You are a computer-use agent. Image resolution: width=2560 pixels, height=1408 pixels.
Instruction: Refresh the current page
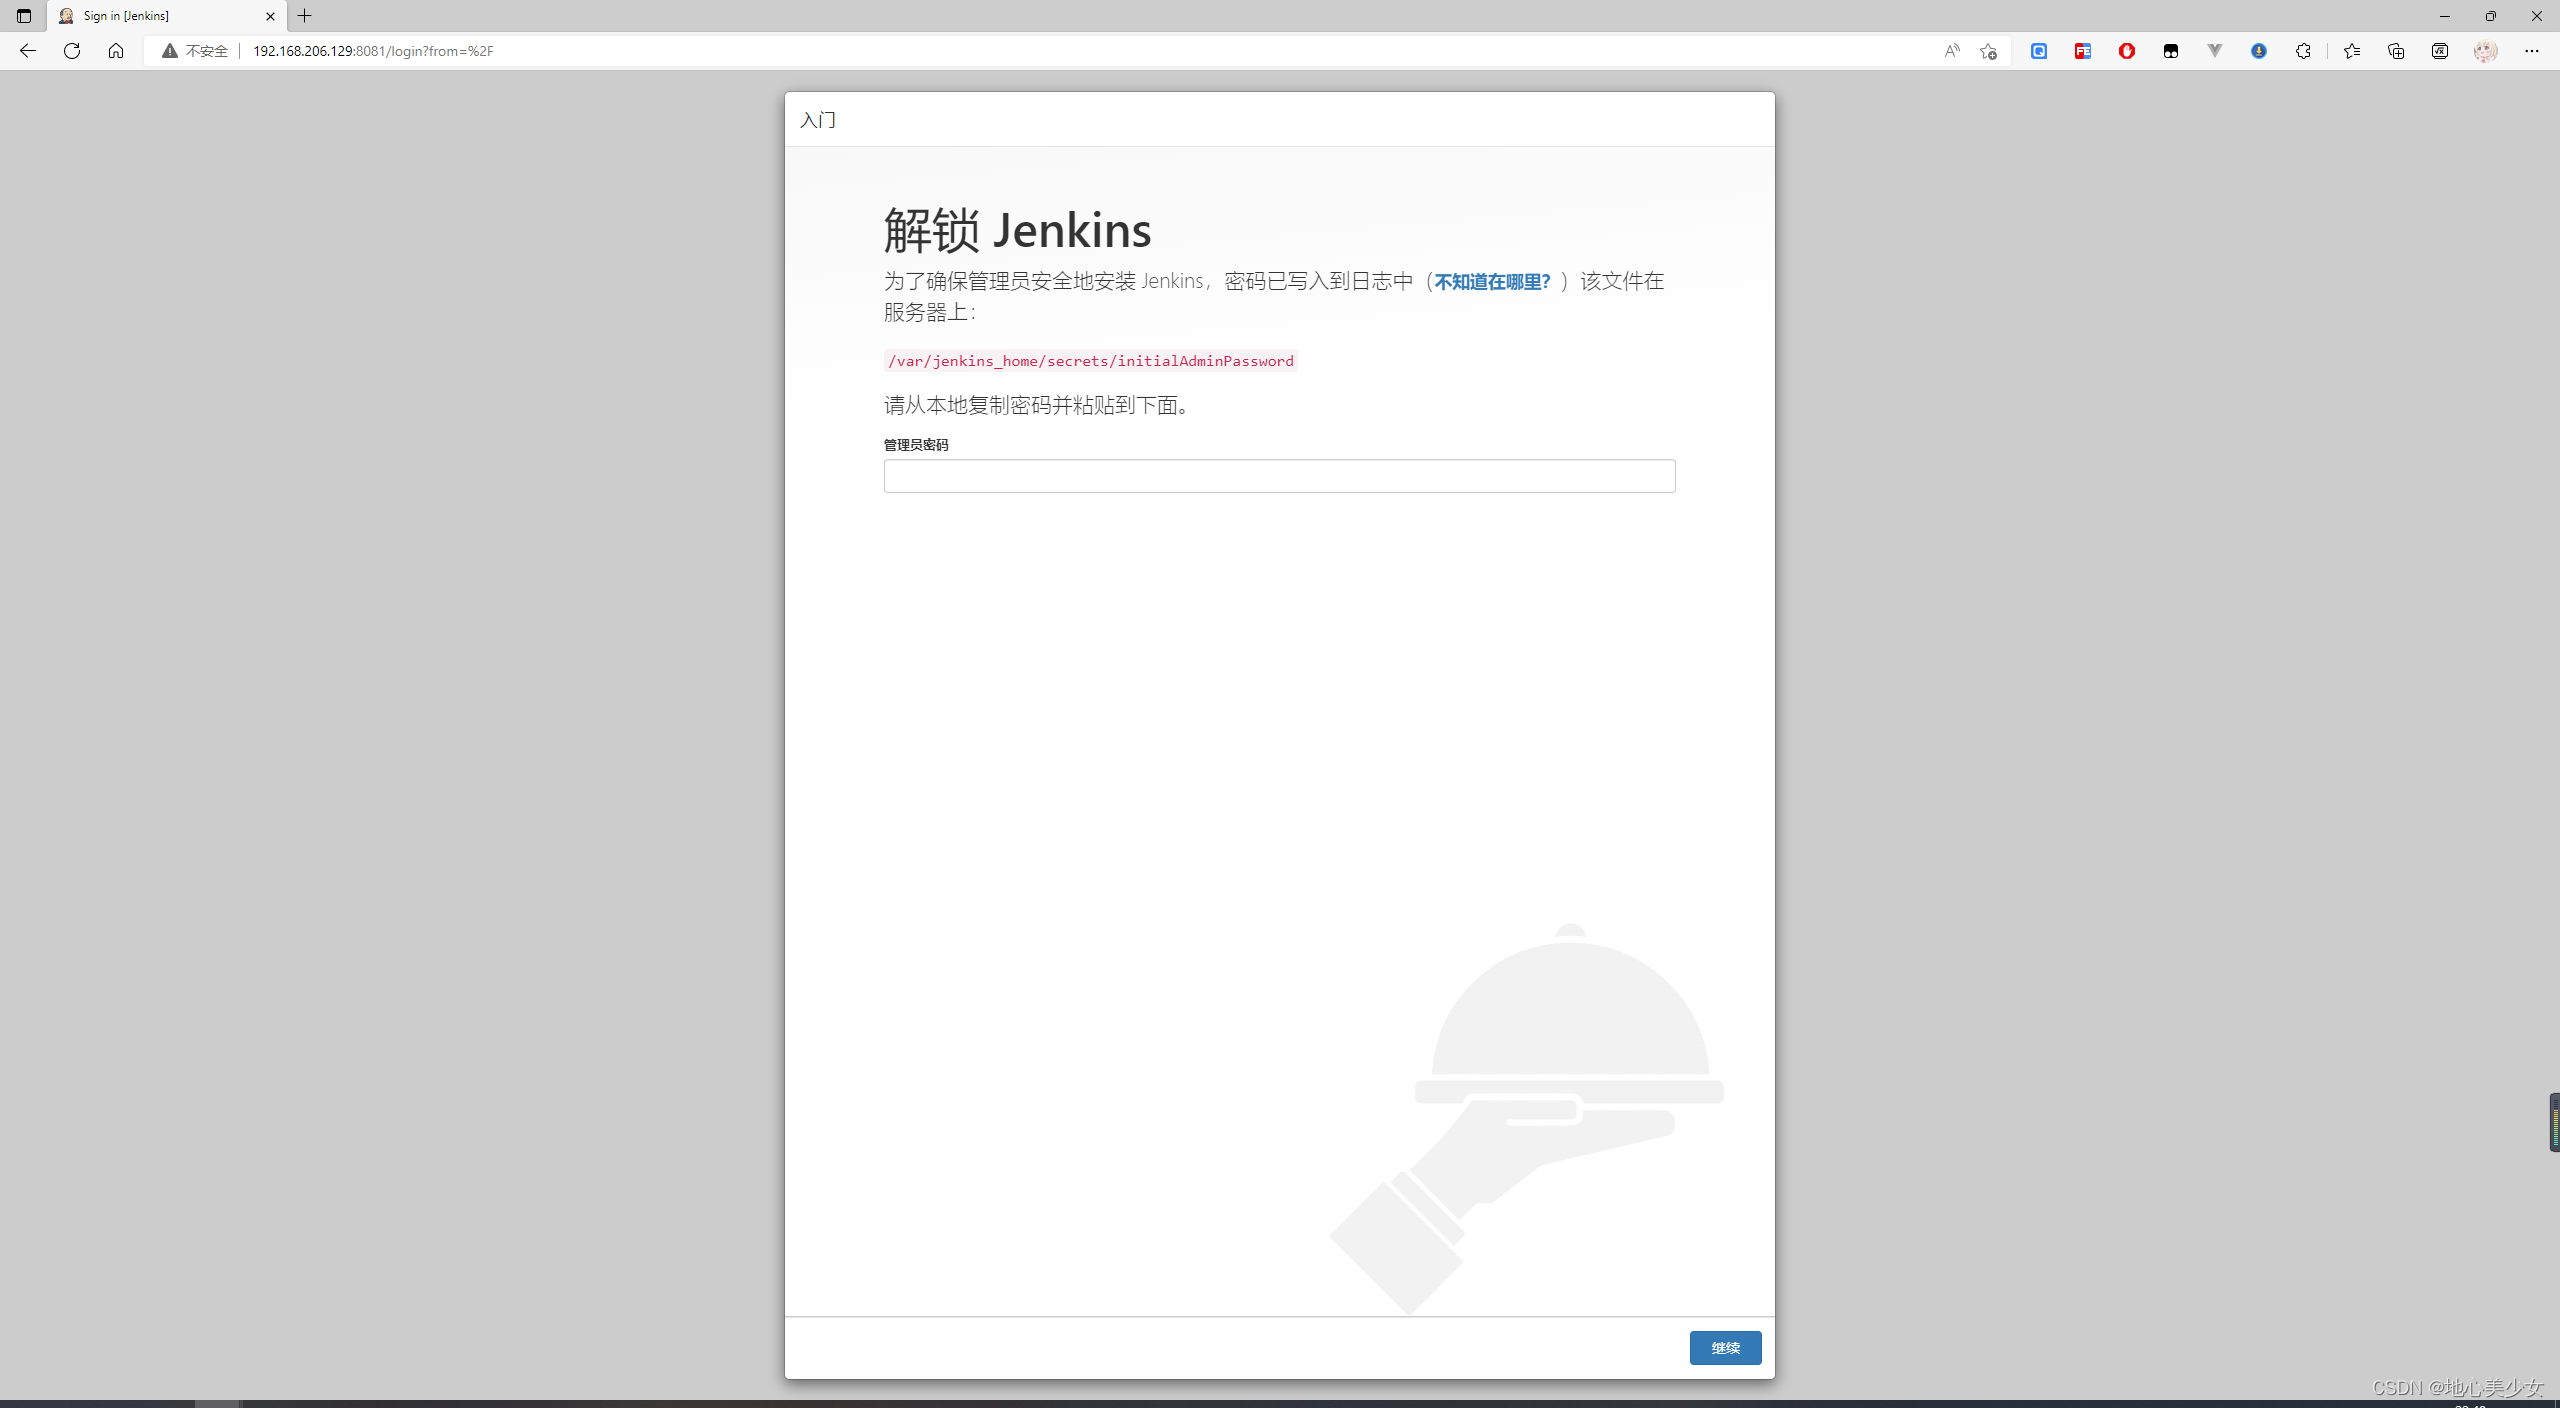pyautogui.click(x=72, y=51)
